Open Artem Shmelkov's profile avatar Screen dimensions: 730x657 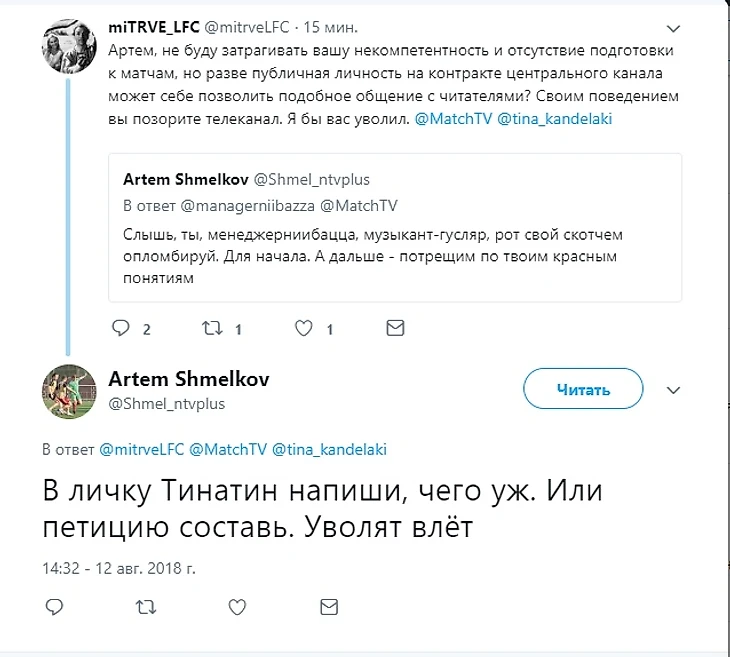pyautogui.click(x=69, y=390)
